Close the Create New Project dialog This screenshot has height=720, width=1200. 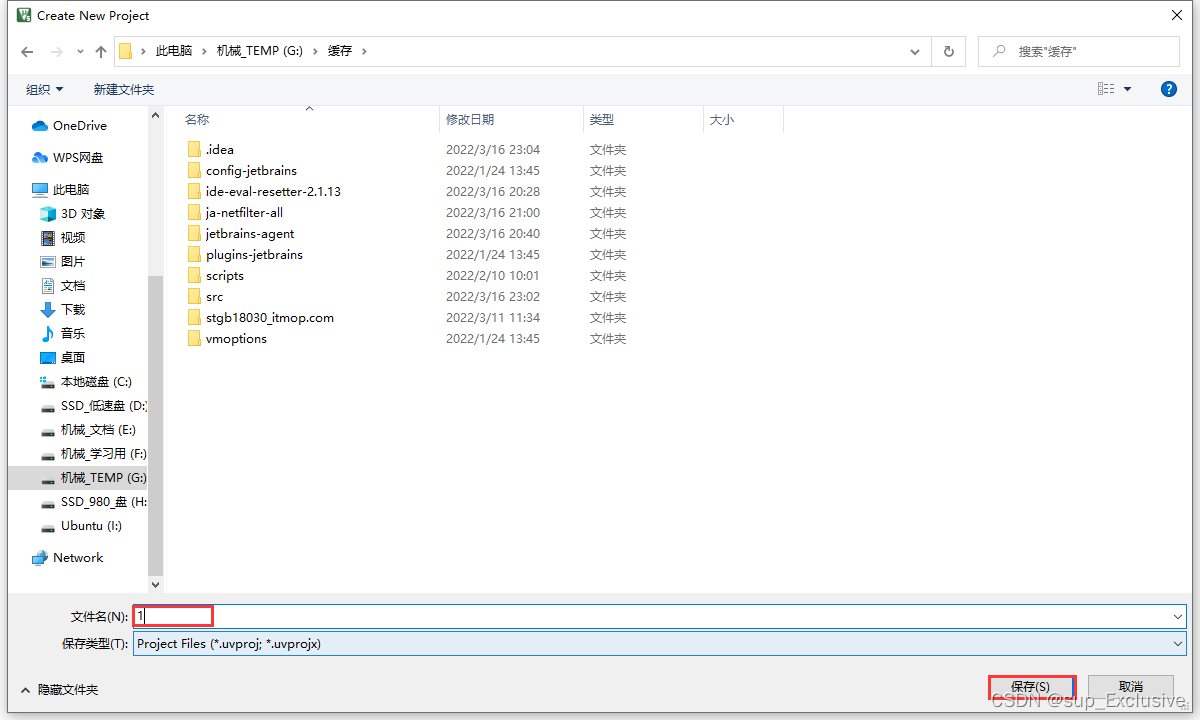coord(1176,15)
